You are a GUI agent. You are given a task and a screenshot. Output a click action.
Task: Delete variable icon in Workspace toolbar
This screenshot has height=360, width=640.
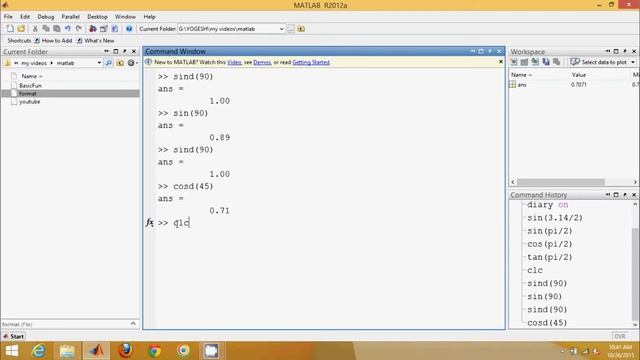(x=556, y=62)
